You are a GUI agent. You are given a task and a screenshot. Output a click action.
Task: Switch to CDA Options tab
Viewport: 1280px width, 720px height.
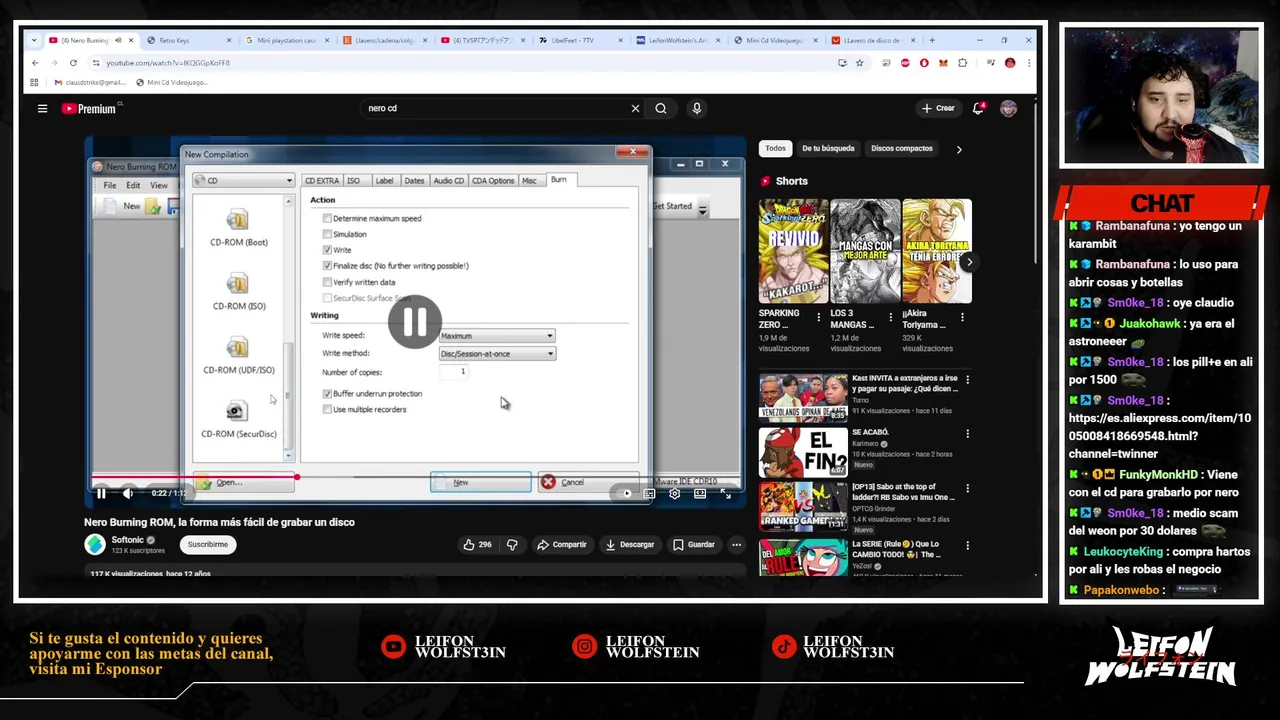tap(493, 181)
